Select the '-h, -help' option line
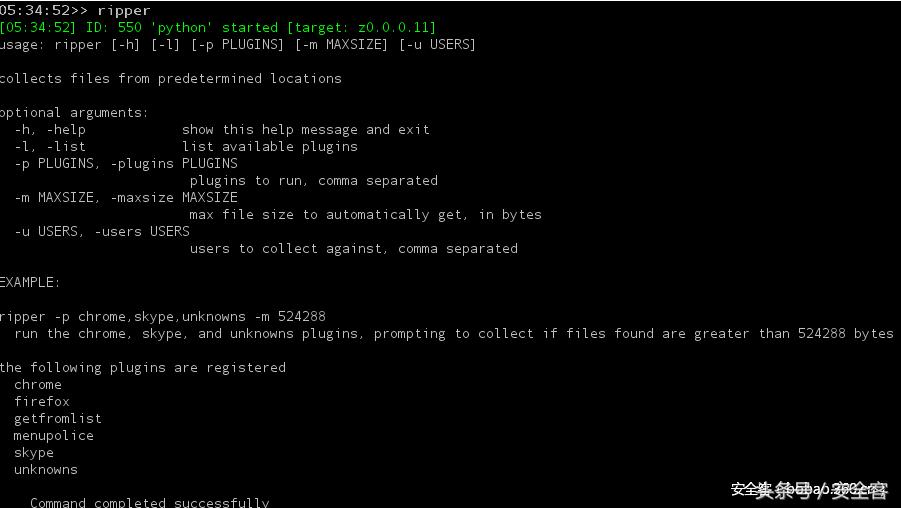Viewport: 901px width, 508px height. point(50,129)
